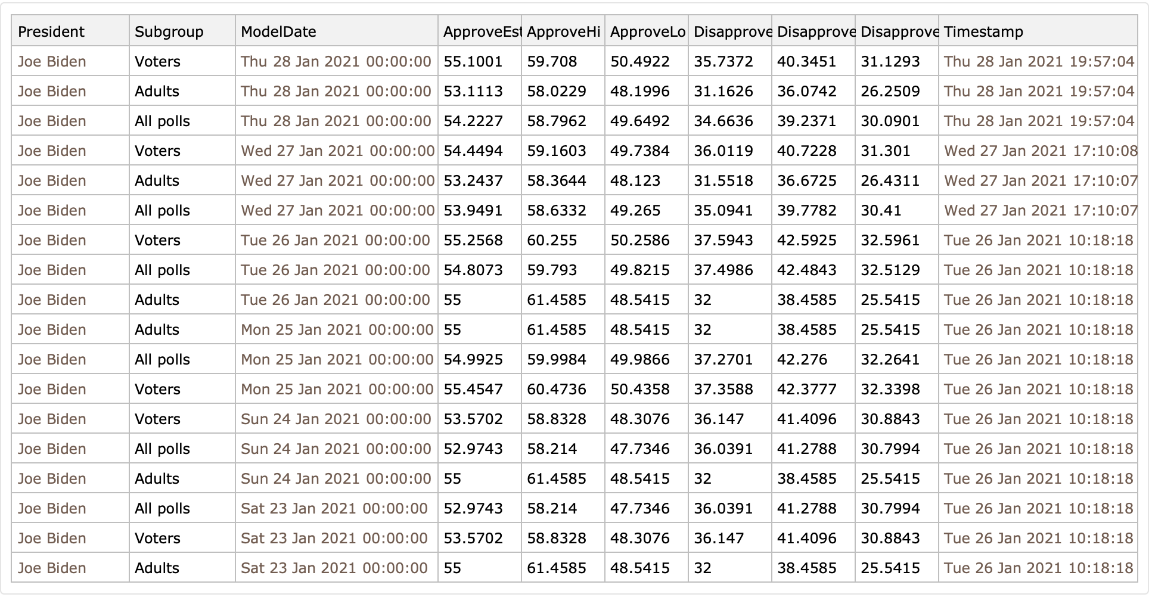This screenshot has height=614, width=1150.
Task: Click the ApproveEst column header
Action: point(481,32)
